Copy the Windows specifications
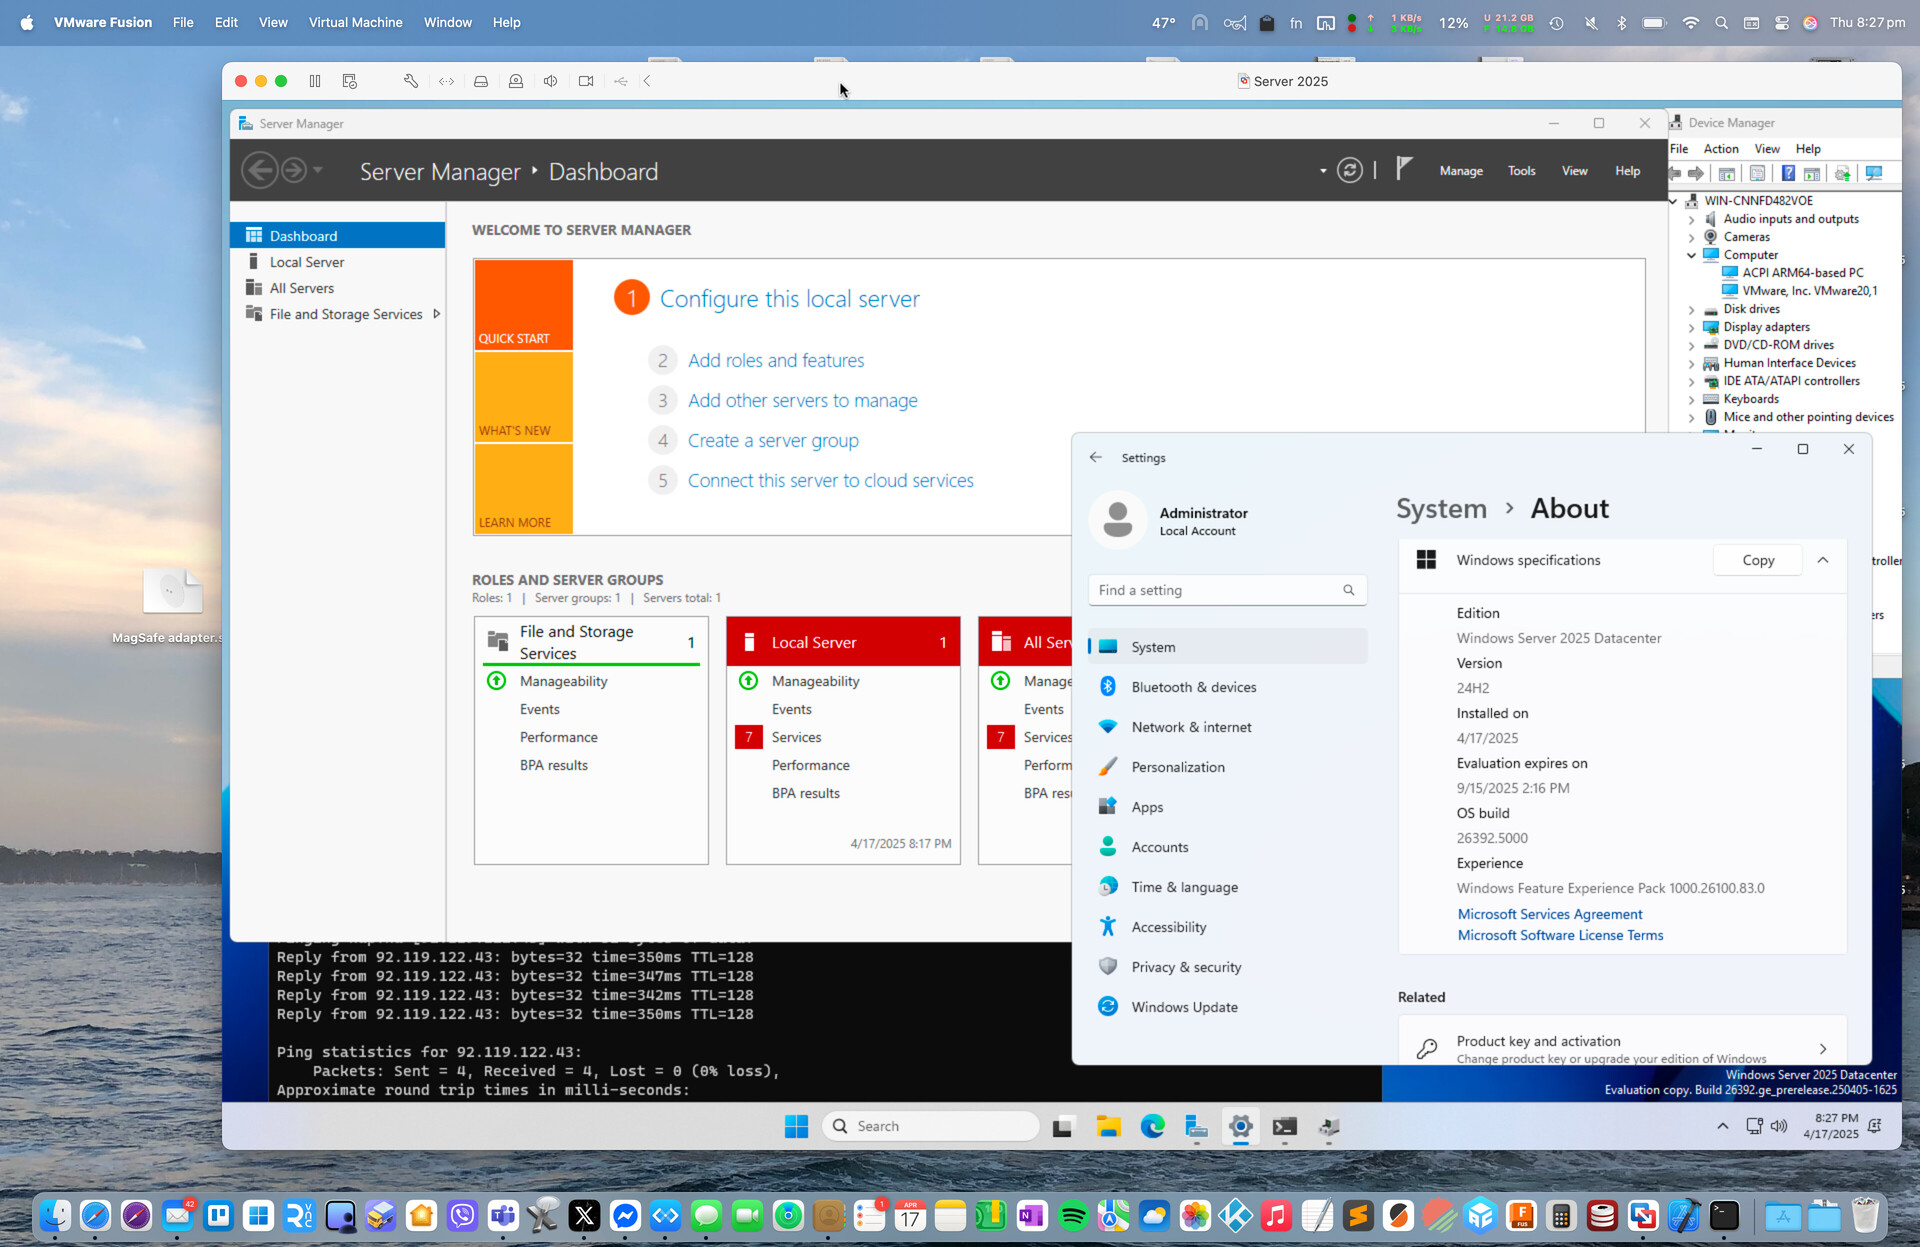 tap(1758, 560)
